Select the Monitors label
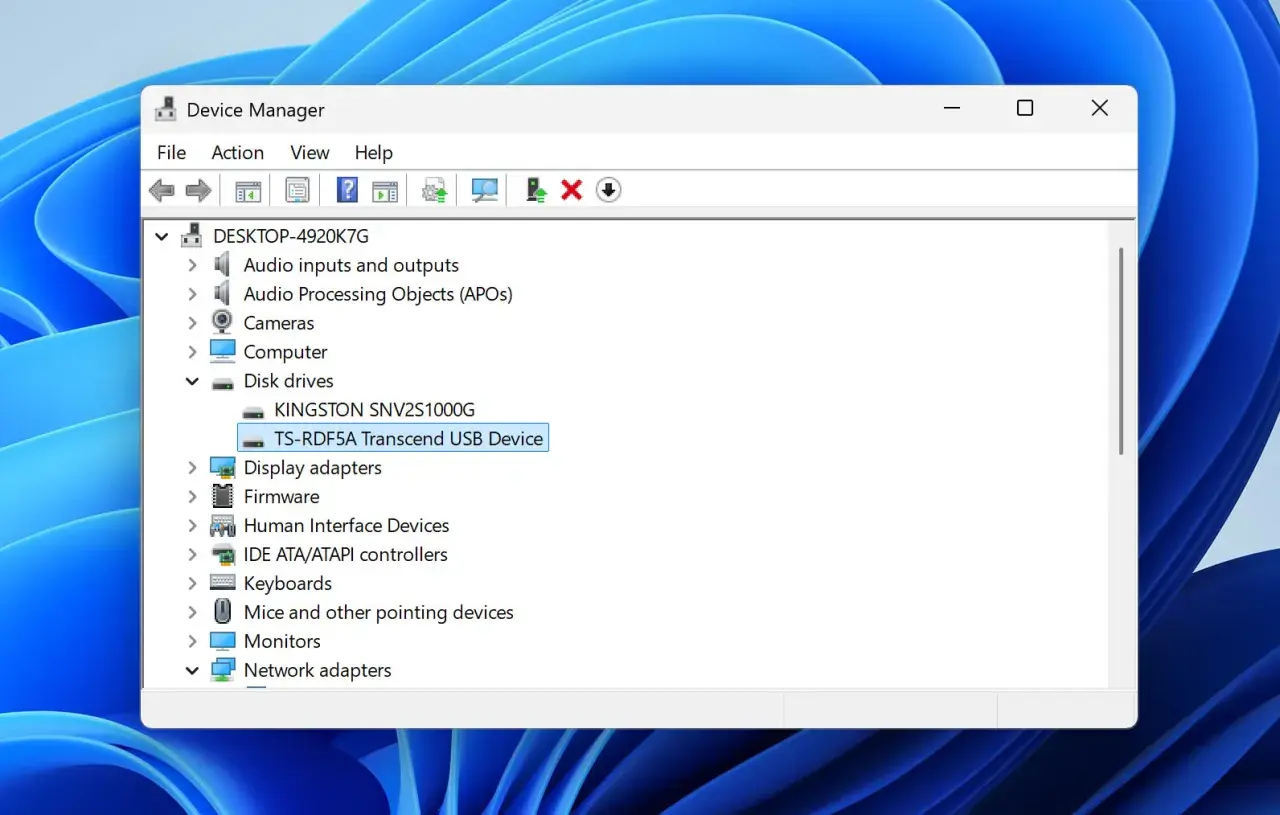1280x815 pixels. click(x=282, y=641)
